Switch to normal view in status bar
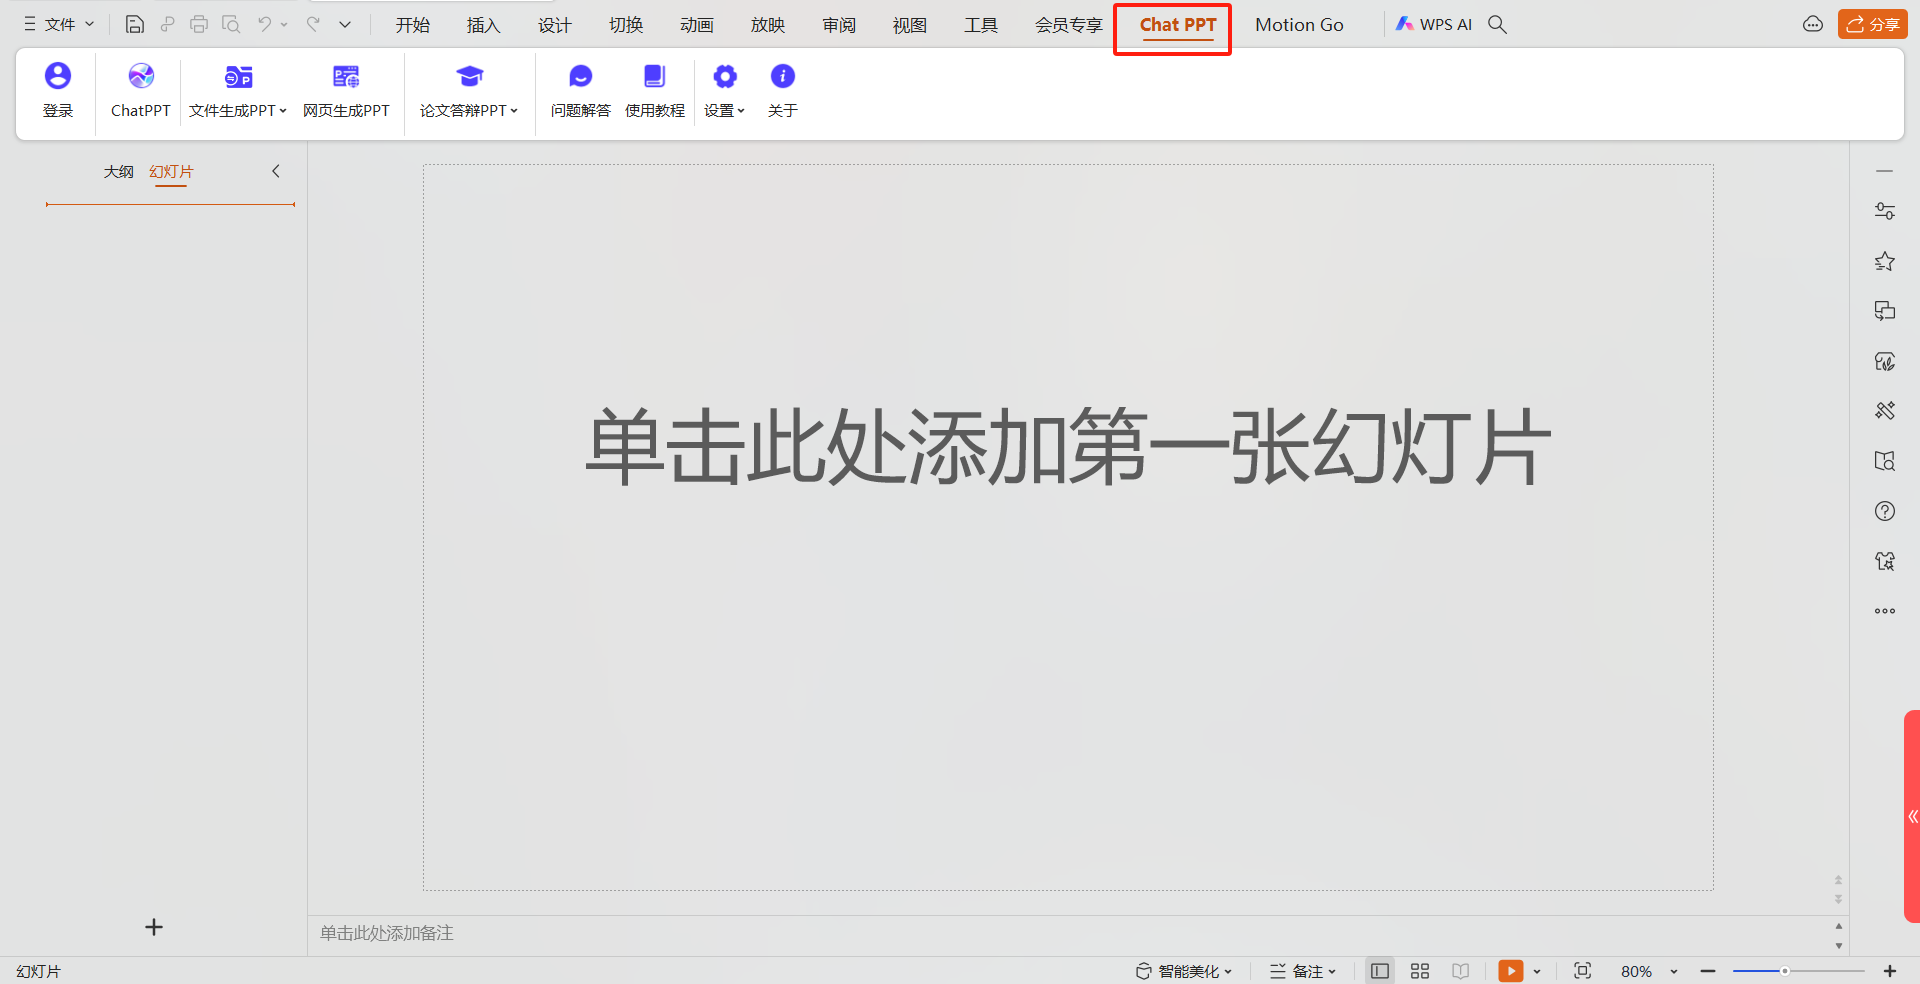 tap(1380, 971)
